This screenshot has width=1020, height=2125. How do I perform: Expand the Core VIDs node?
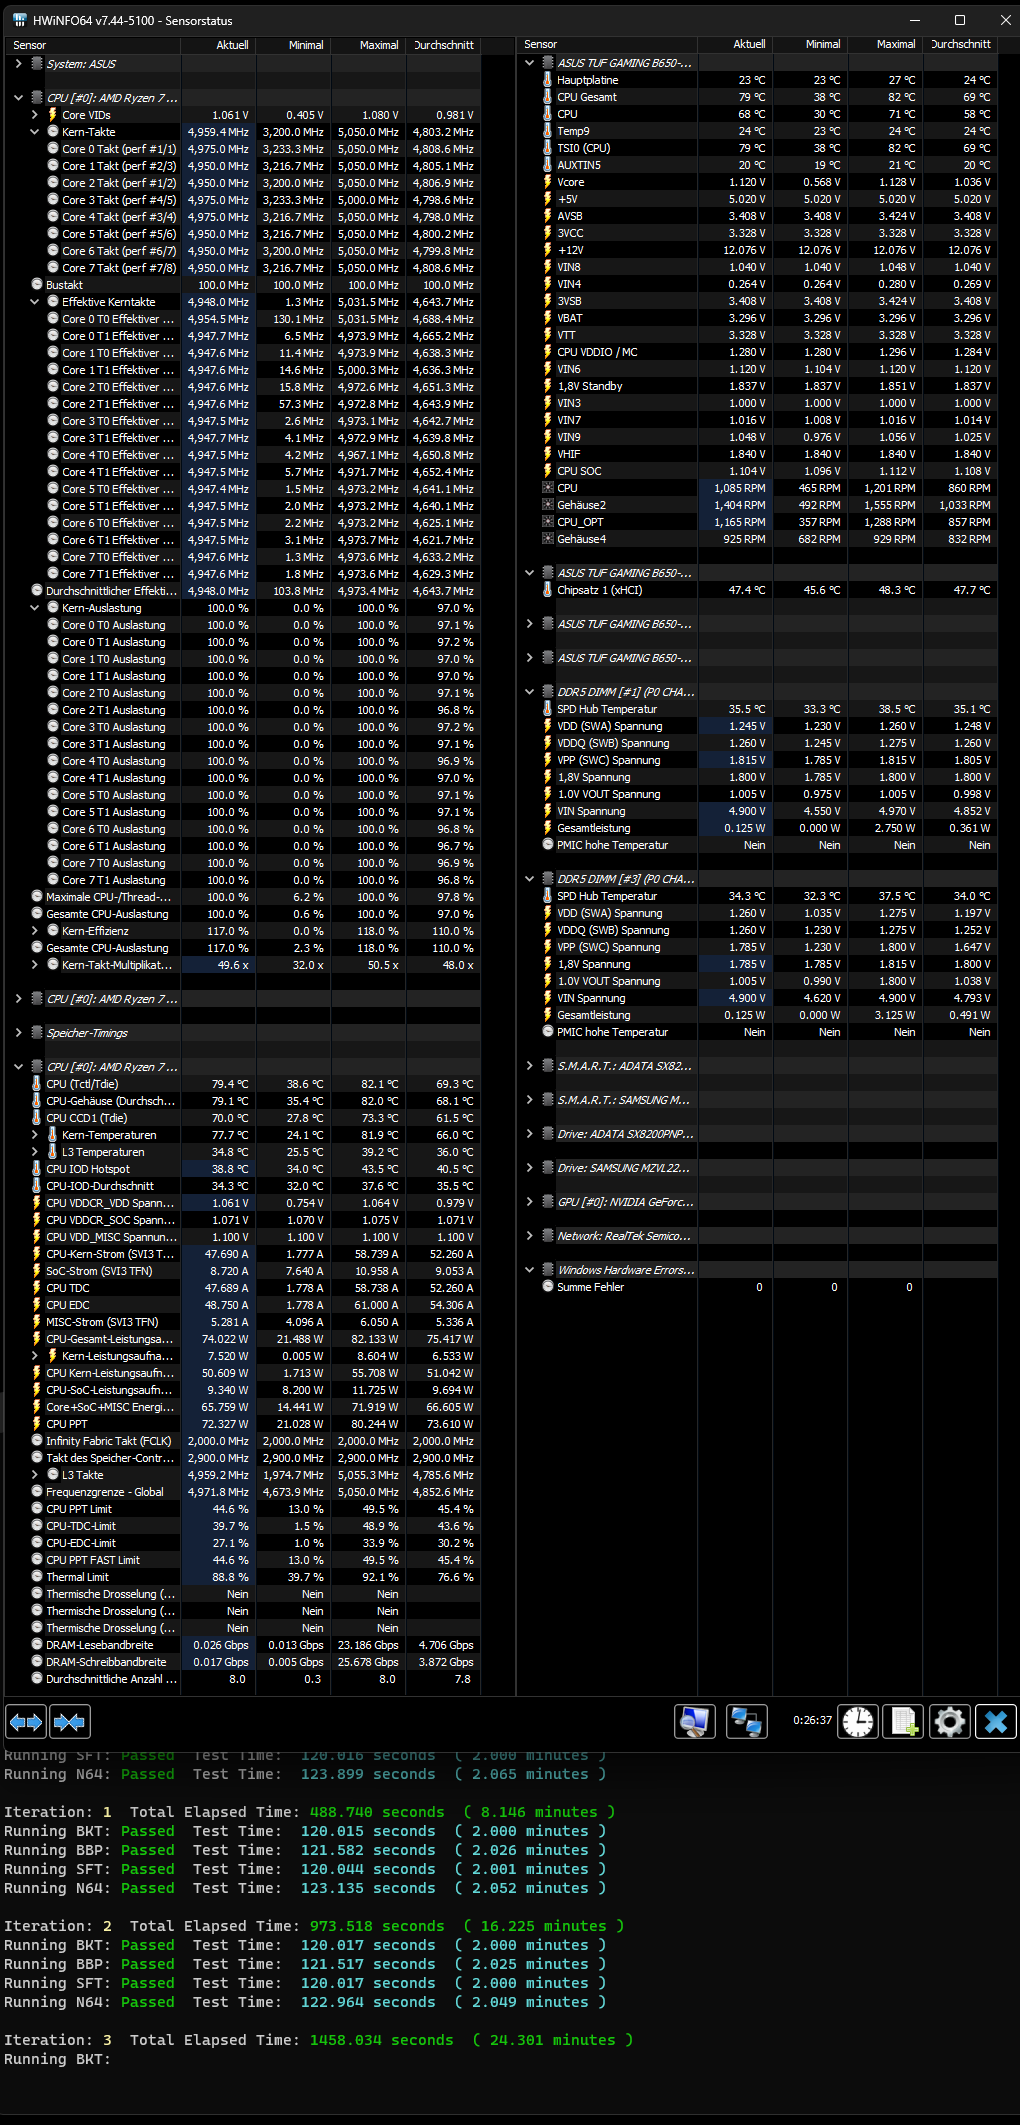click(35, 115)
